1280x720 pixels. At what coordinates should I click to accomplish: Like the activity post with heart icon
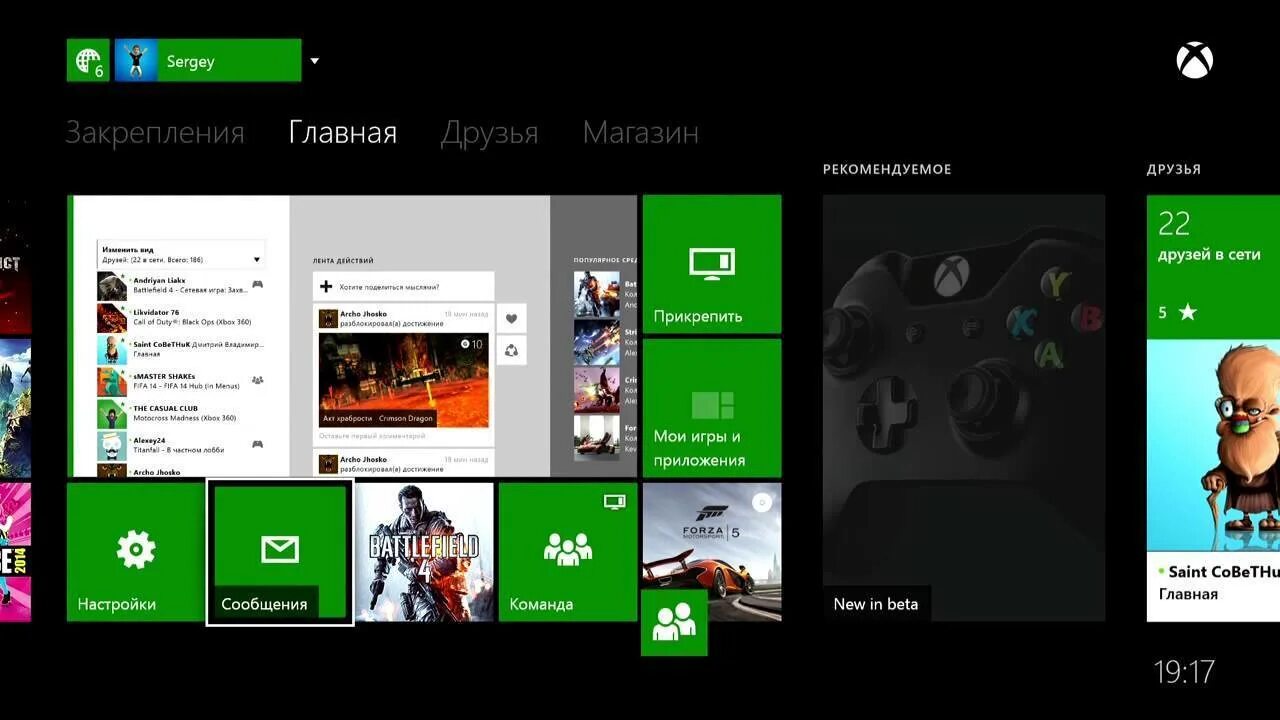click(511, 319)
